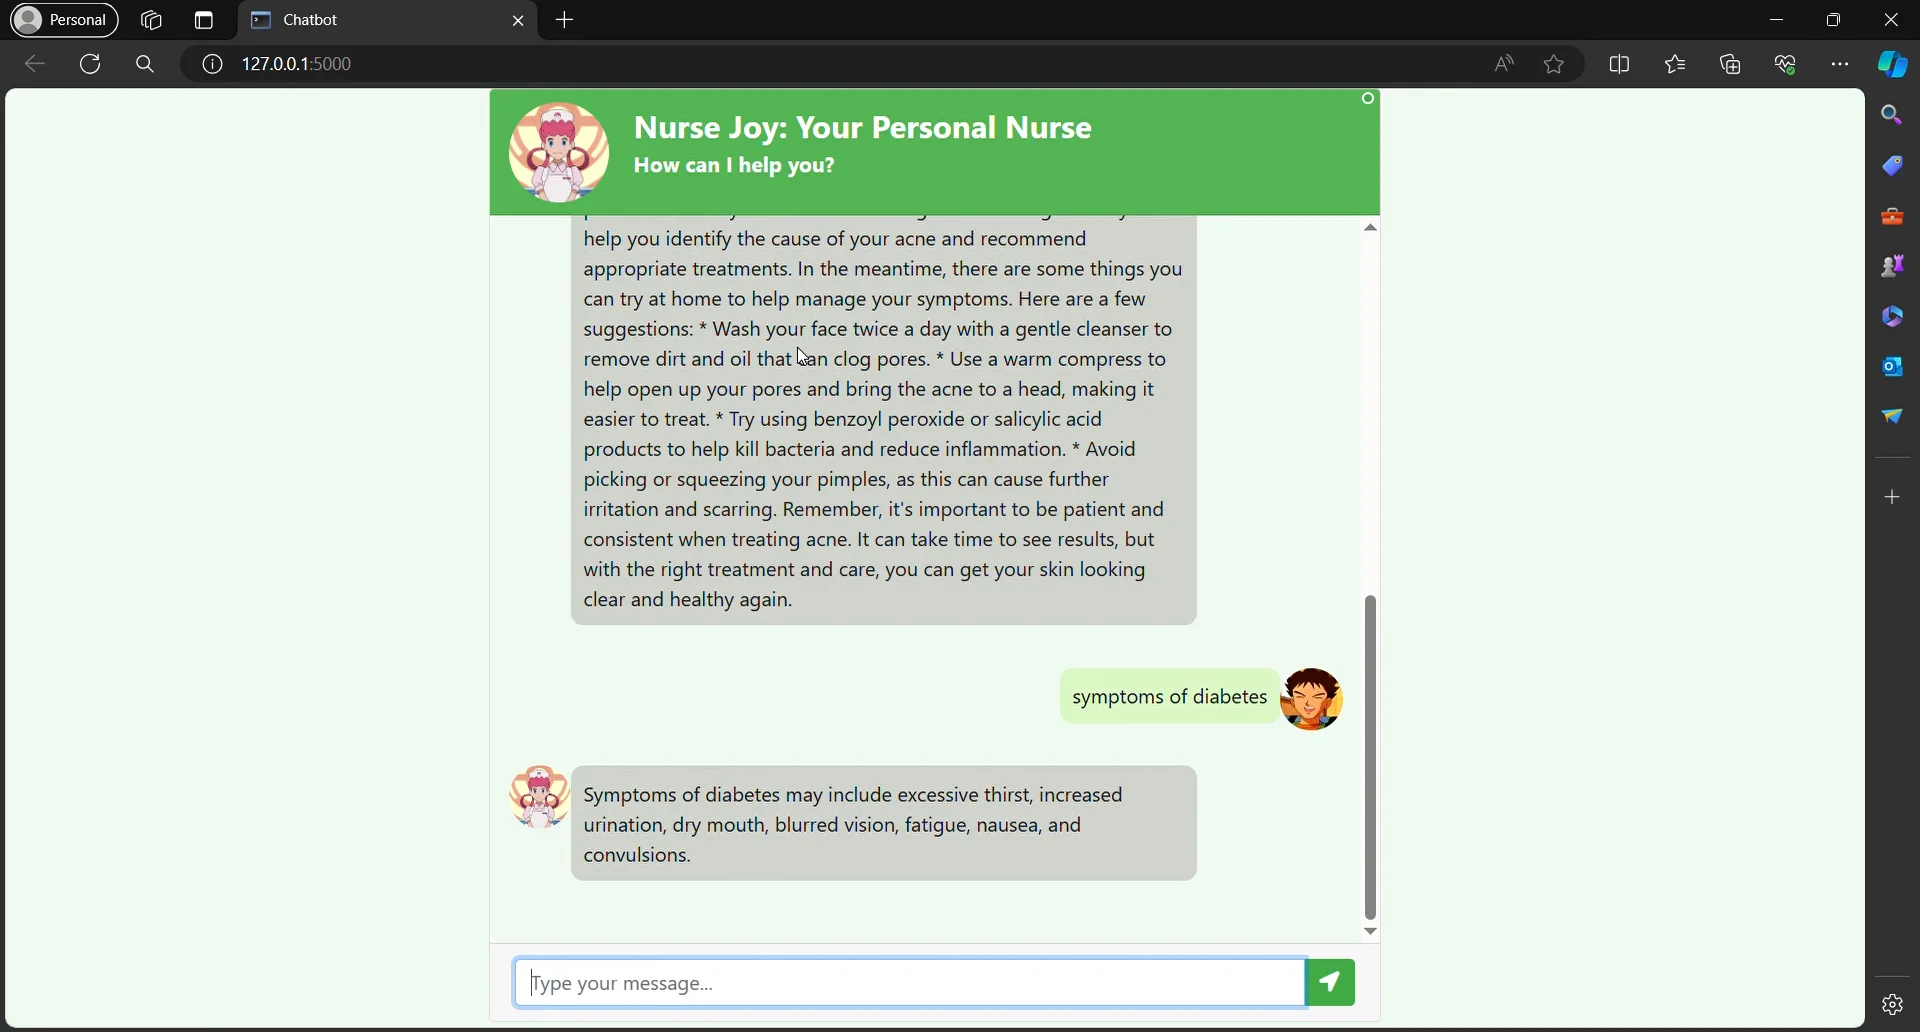Expand the Settings and more menu
Screen dimensions: 1920x1032
[x=1841, y=65]
